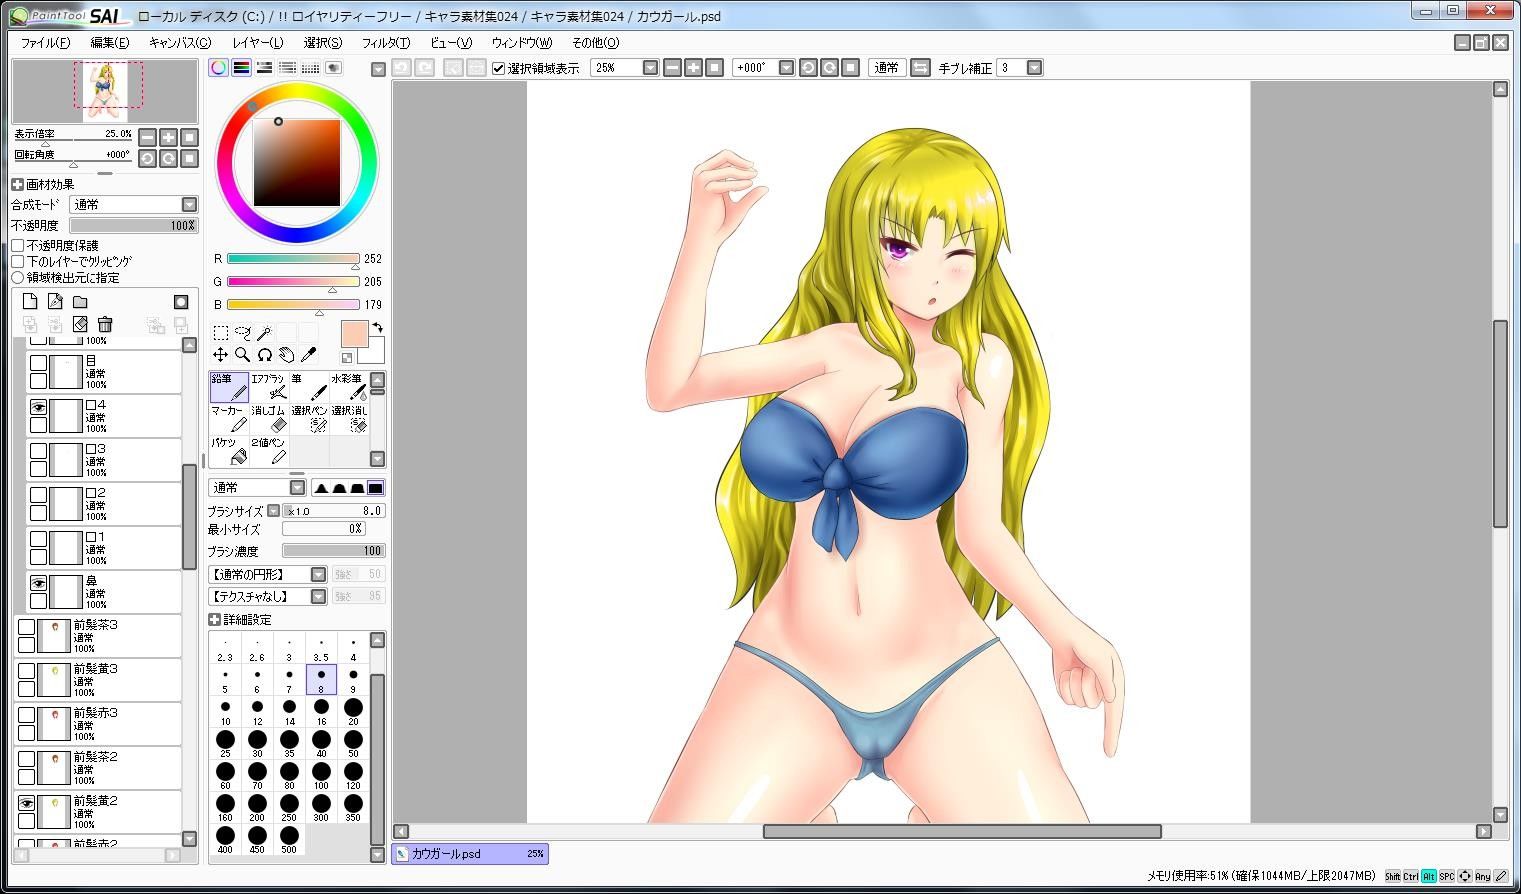Image resolution: width=1521 pixels, height=894 pixels.
Task: Enable the 不透明度保護 checkbox
Action: [x=18, y=245]
